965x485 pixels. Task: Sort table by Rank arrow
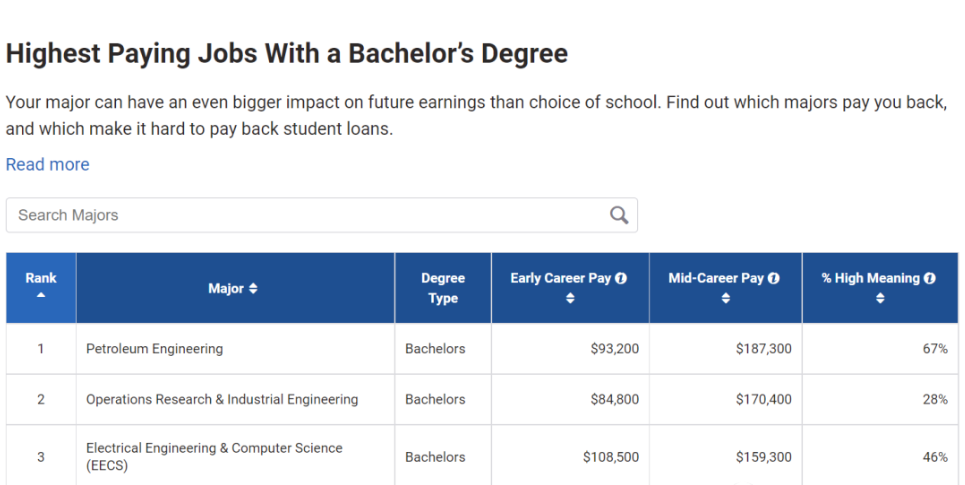pos(41,295)
